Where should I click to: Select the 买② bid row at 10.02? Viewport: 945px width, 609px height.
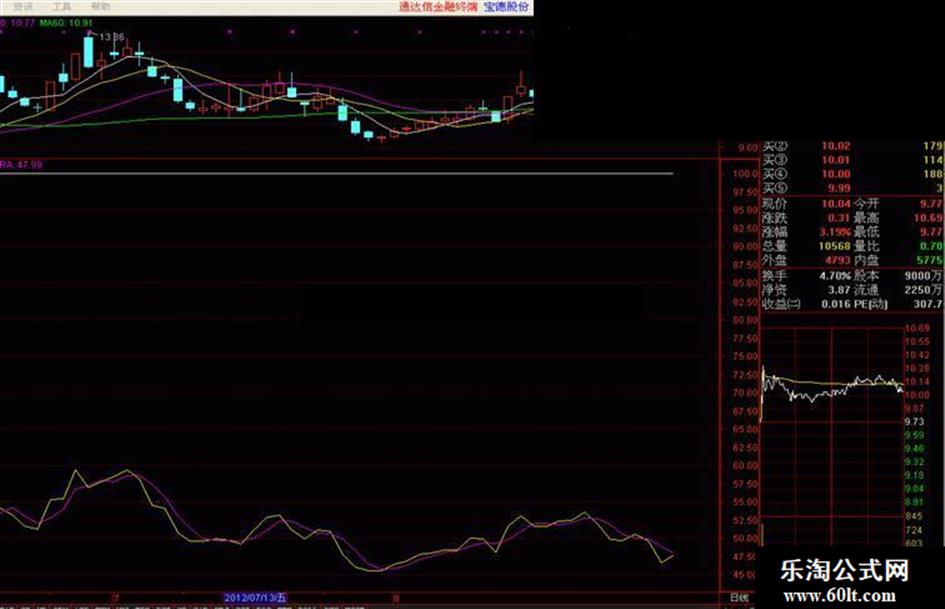pos(853,146)
